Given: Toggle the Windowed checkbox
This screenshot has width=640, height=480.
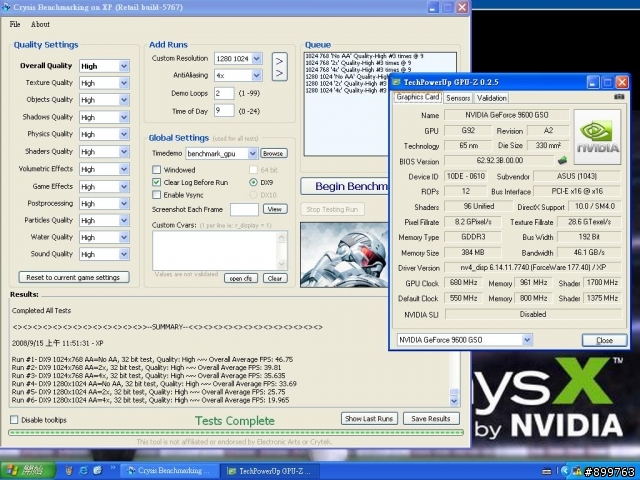Looking at the screenshot, I should click(x=156, y=169).
